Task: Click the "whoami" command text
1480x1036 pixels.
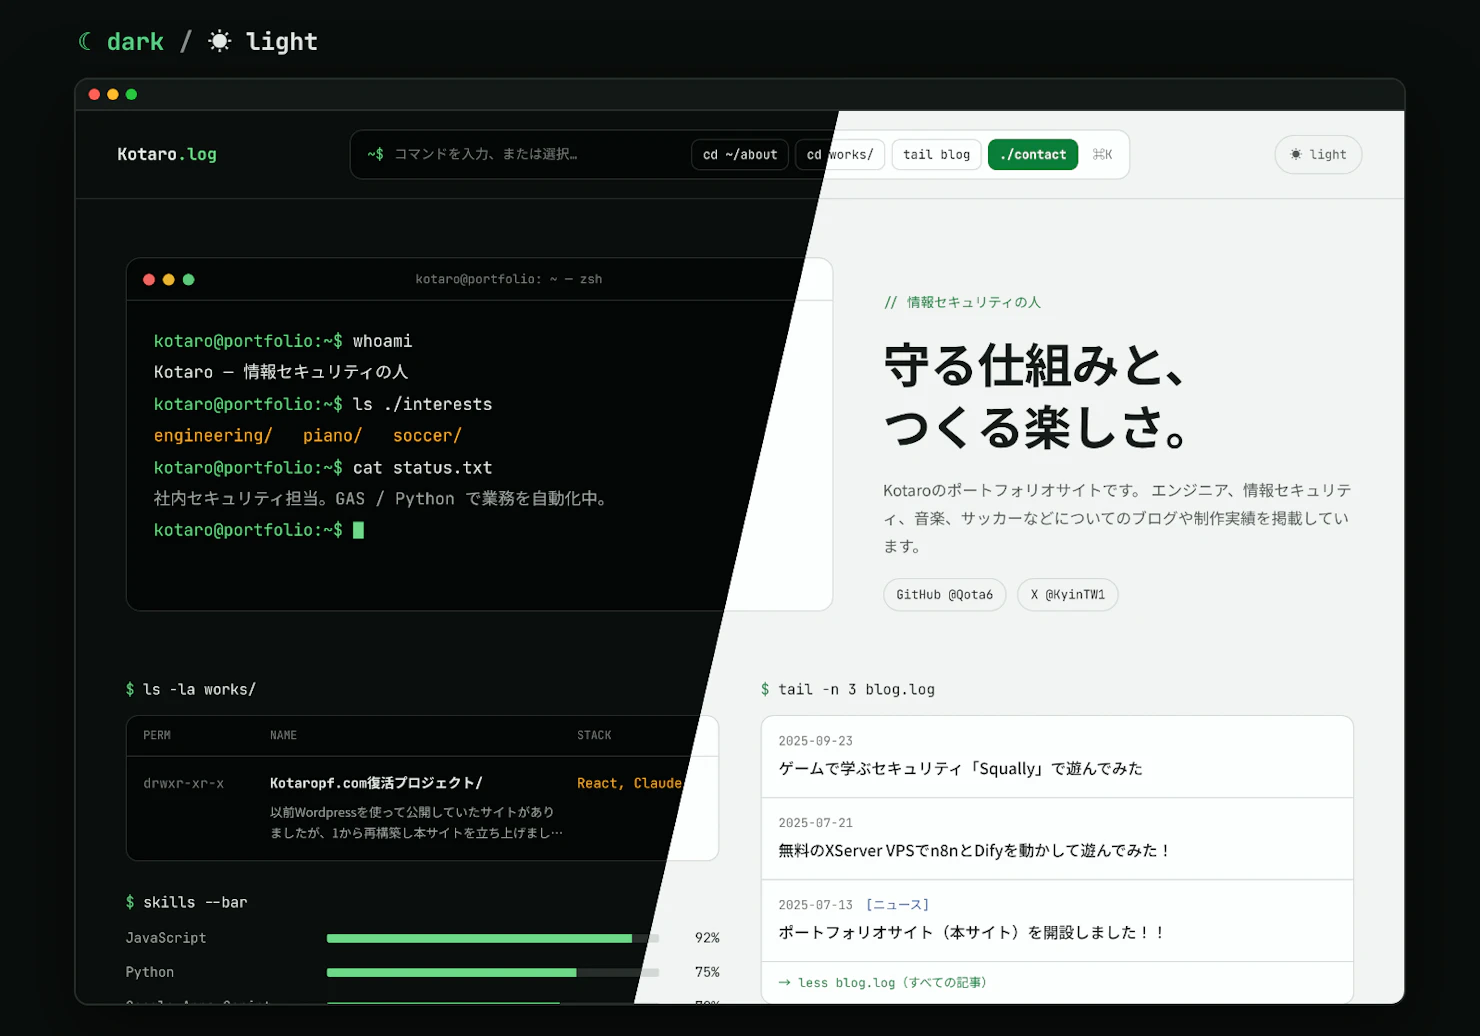Action: pos(383,341)
